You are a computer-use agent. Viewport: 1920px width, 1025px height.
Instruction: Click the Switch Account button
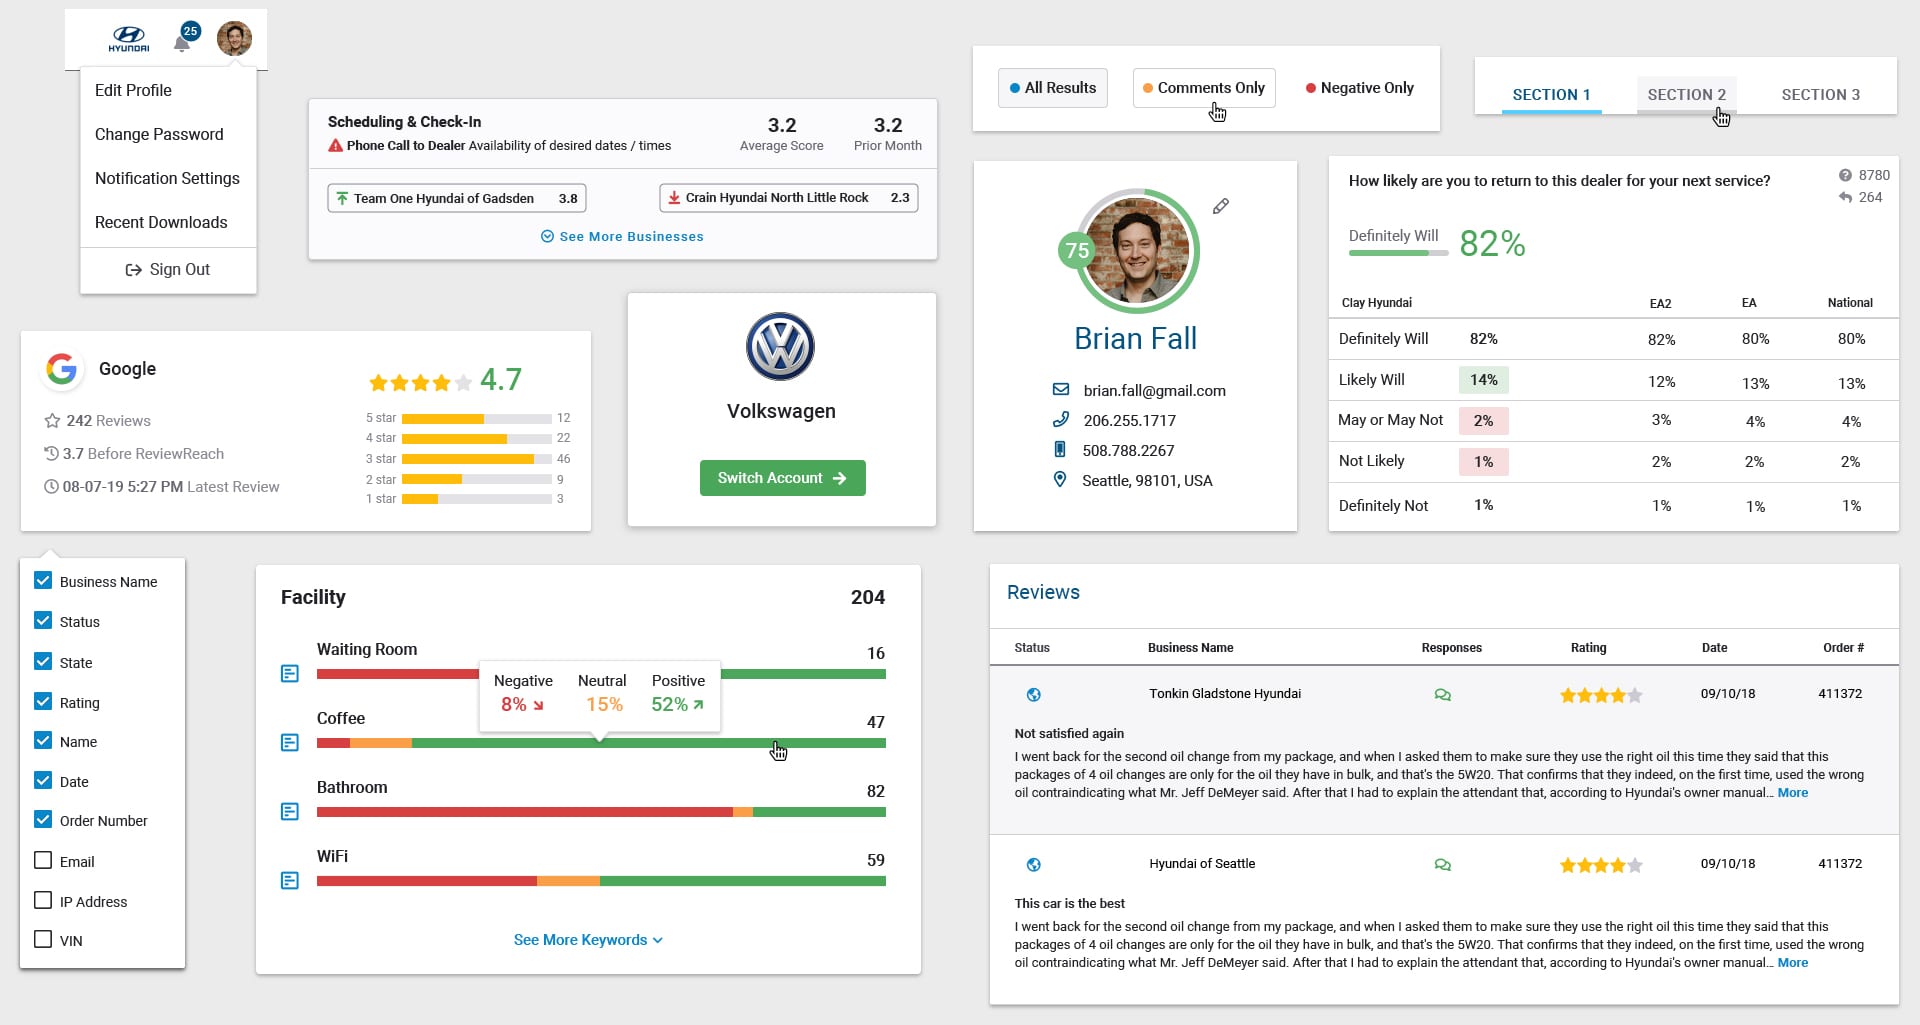pyautogui.click(x=782, y=478)
